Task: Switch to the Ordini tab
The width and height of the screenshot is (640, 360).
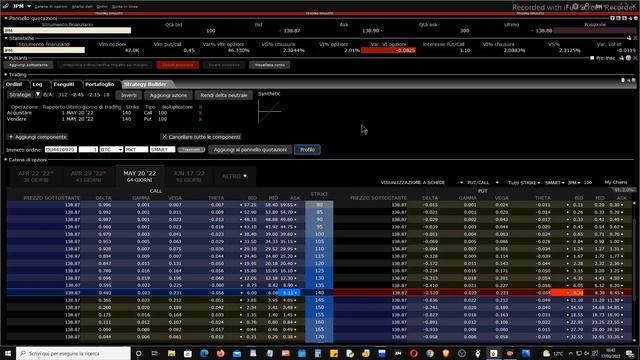Action: point(14,84)
